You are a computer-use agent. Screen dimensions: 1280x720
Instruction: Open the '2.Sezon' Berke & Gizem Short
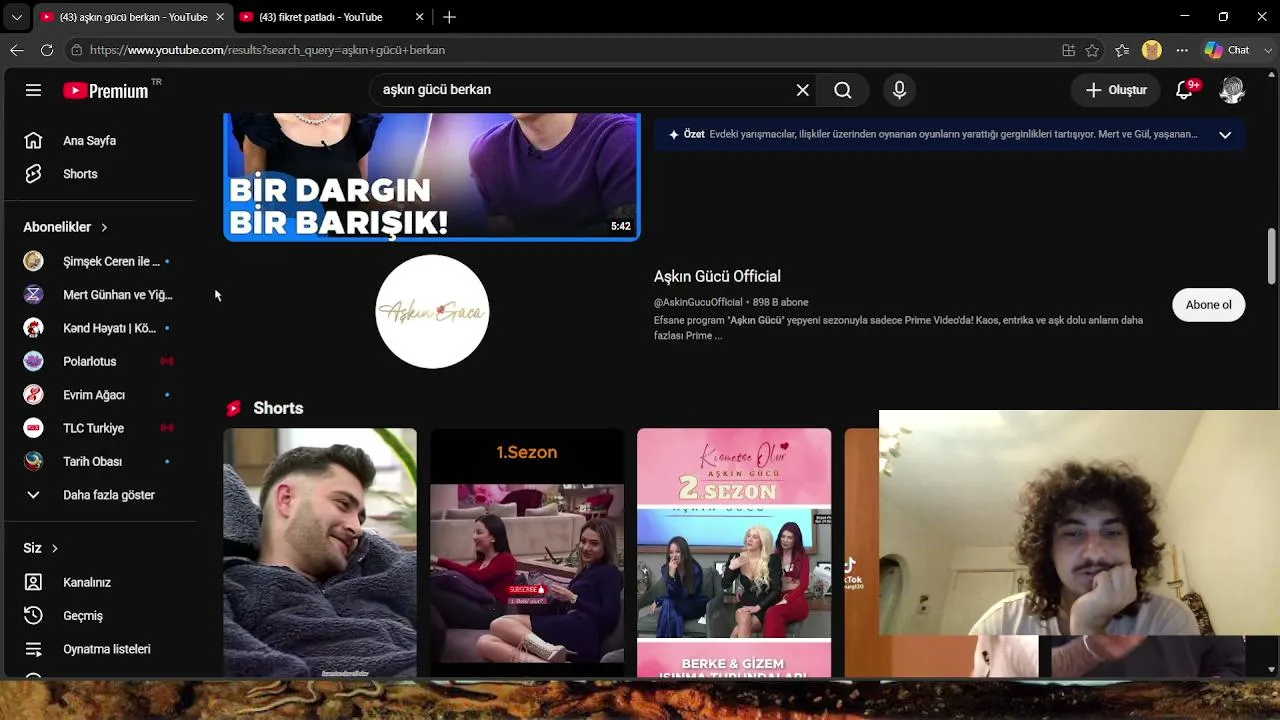(x=734, y=553)
